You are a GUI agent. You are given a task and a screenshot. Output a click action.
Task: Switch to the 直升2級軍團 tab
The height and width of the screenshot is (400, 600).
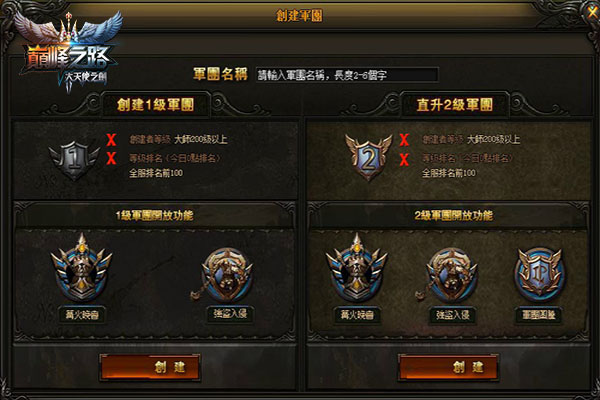point(455,104)
